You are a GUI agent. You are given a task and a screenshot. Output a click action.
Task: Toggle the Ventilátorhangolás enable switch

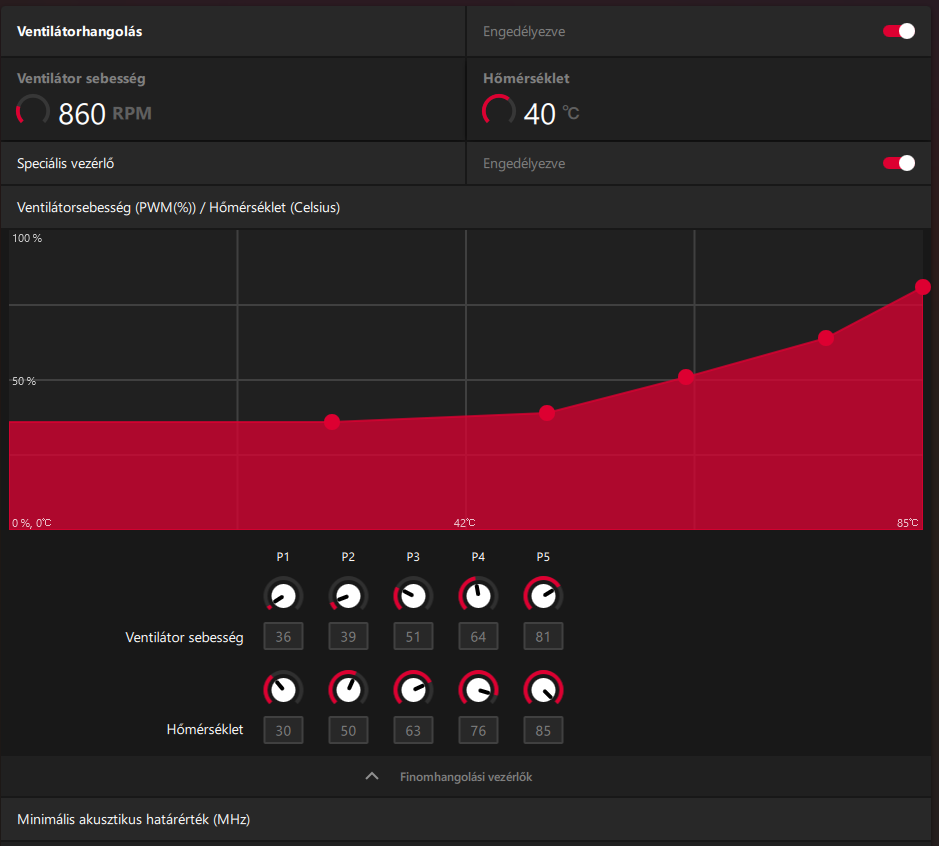click(x=898, y=31)
